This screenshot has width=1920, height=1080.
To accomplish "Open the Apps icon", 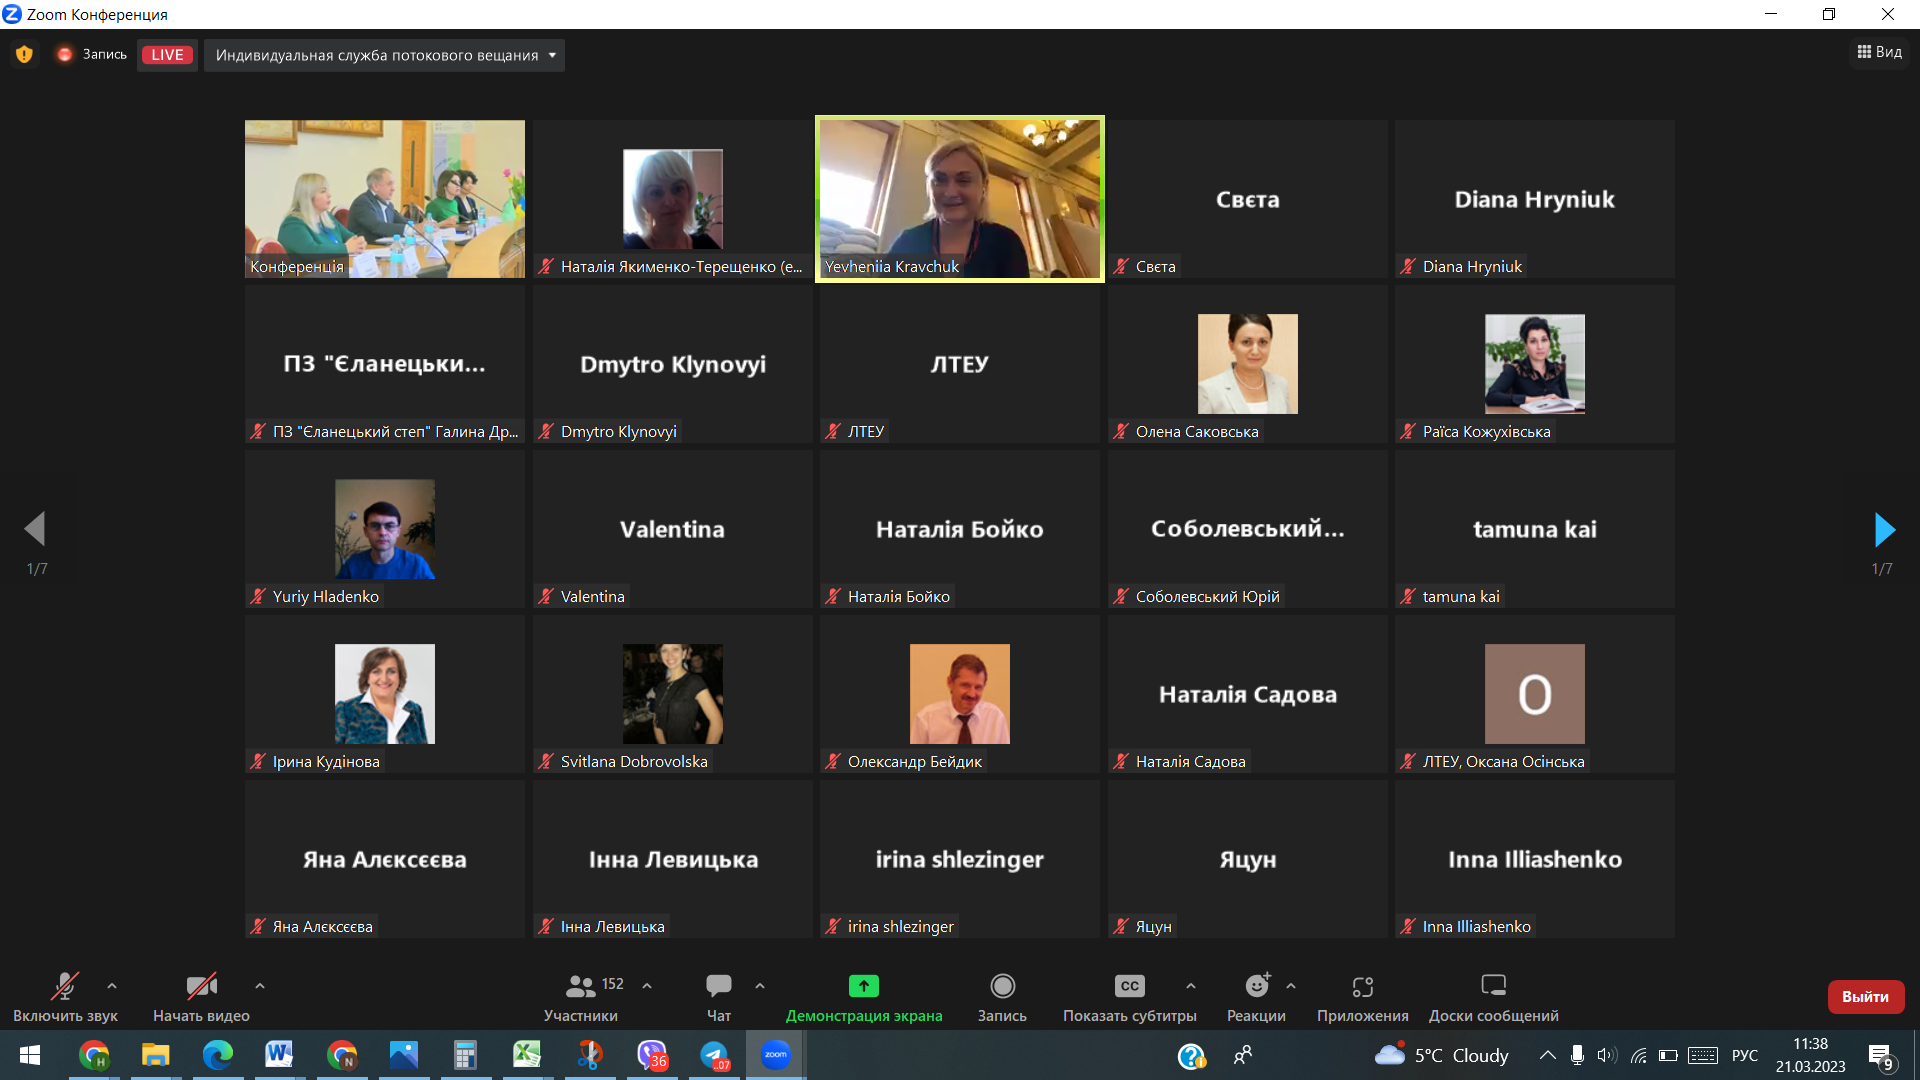I will click(x=1362, y=986).
